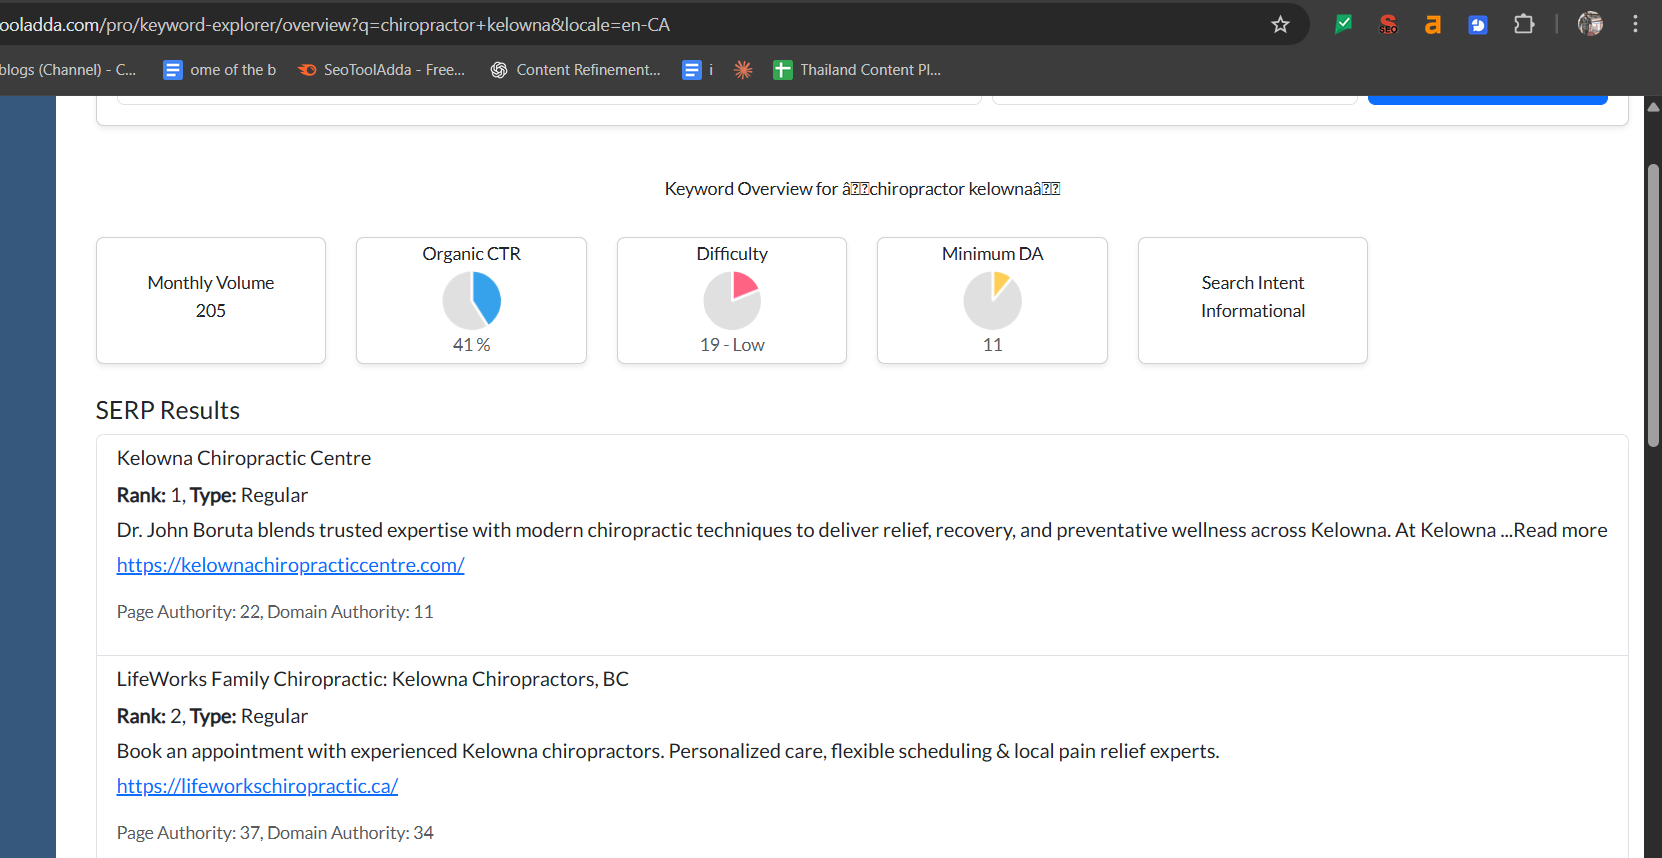Open the green checkmark extension

click(x=1343, y=25)
